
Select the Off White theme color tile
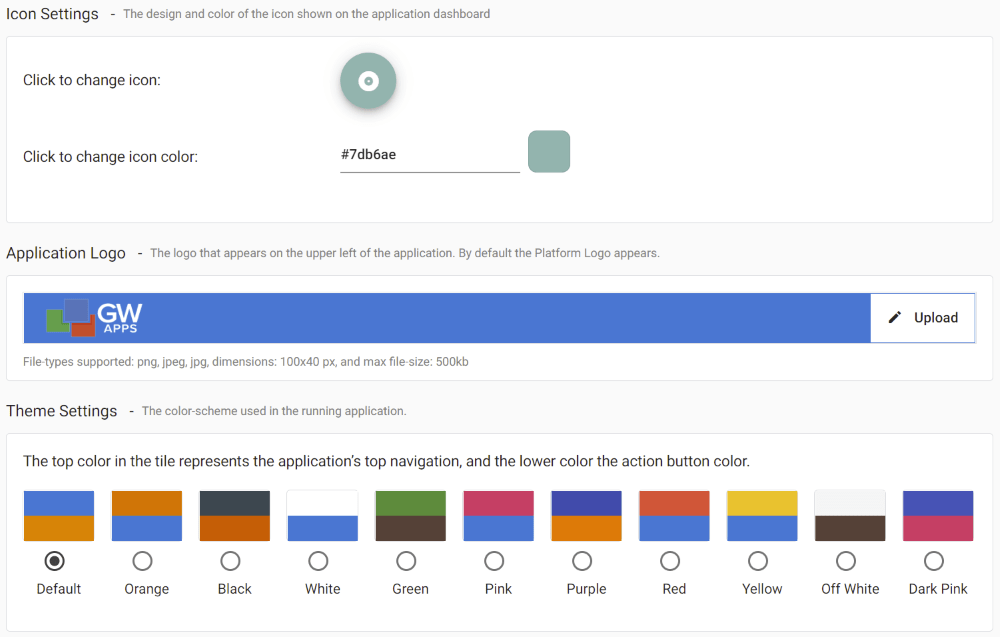coord(850,516)
